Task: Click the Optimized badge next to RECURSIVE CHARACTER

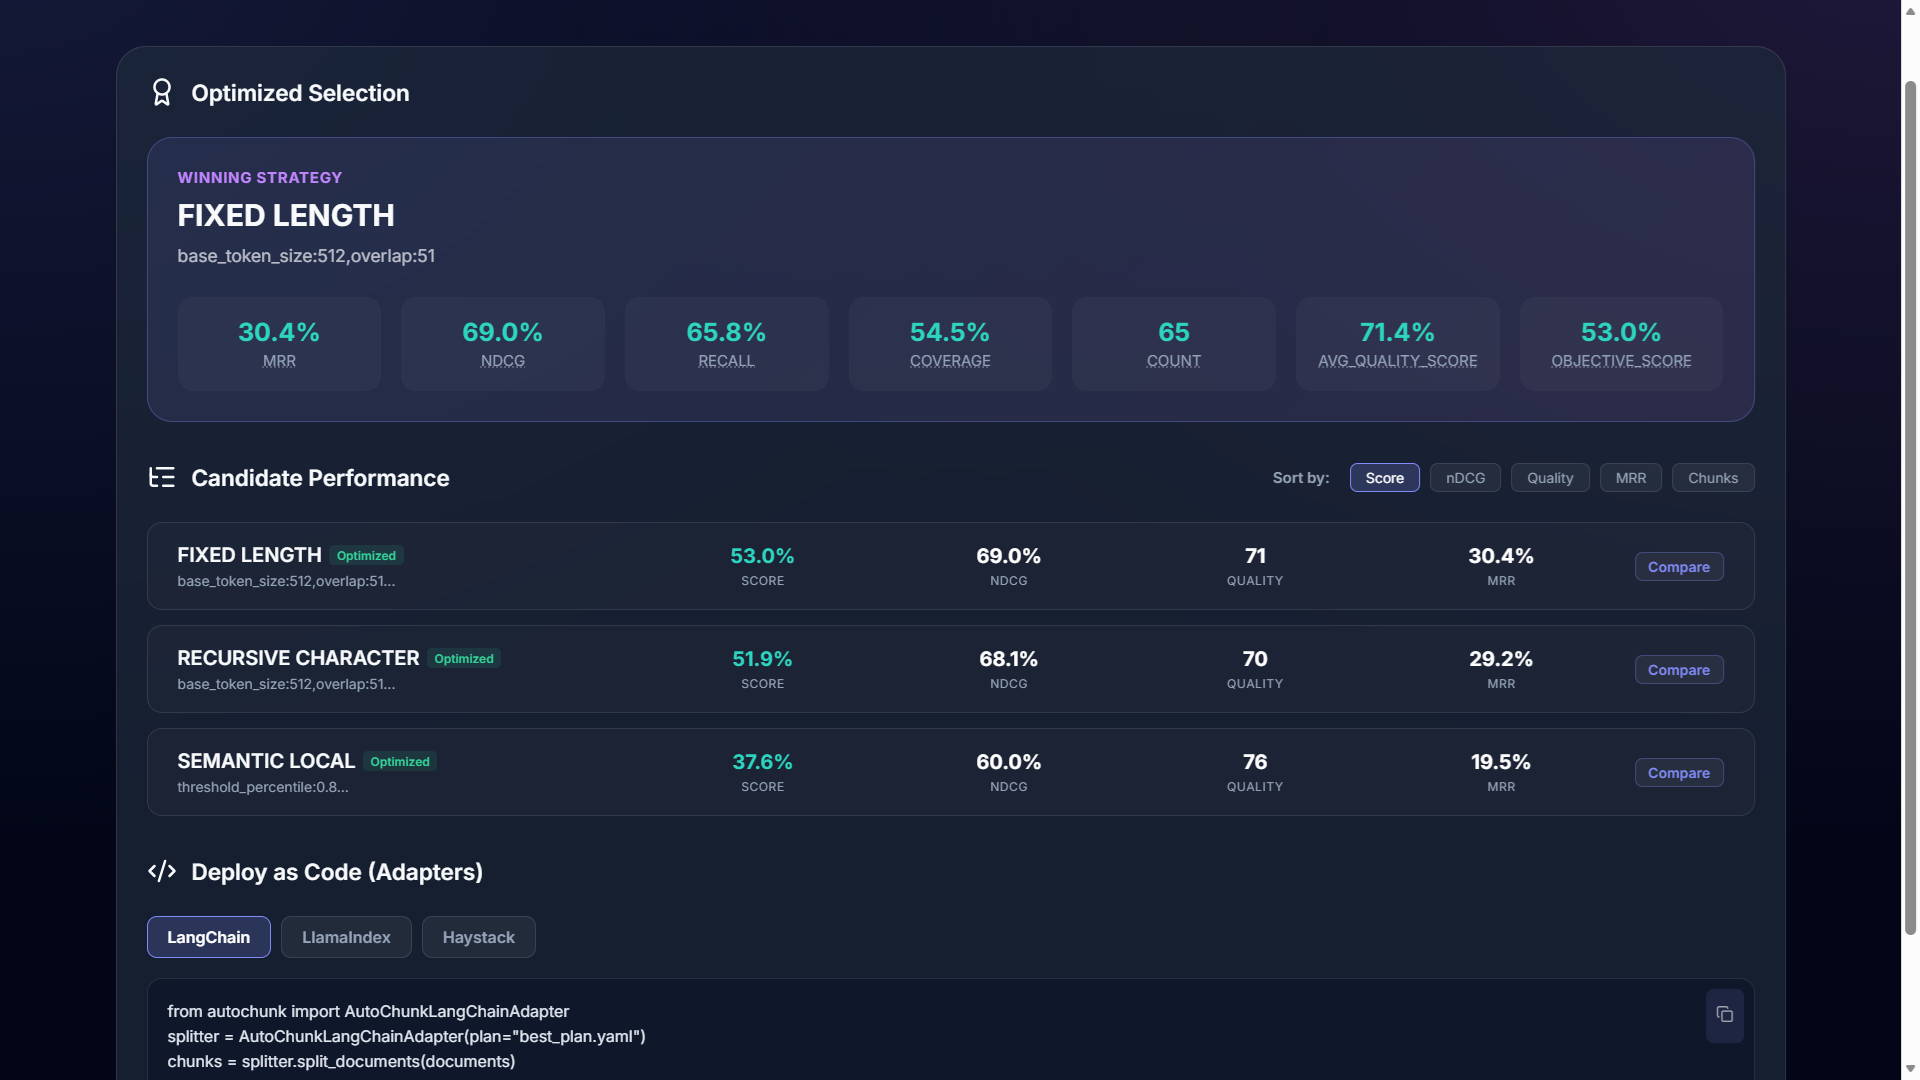Action: (464, 659)
